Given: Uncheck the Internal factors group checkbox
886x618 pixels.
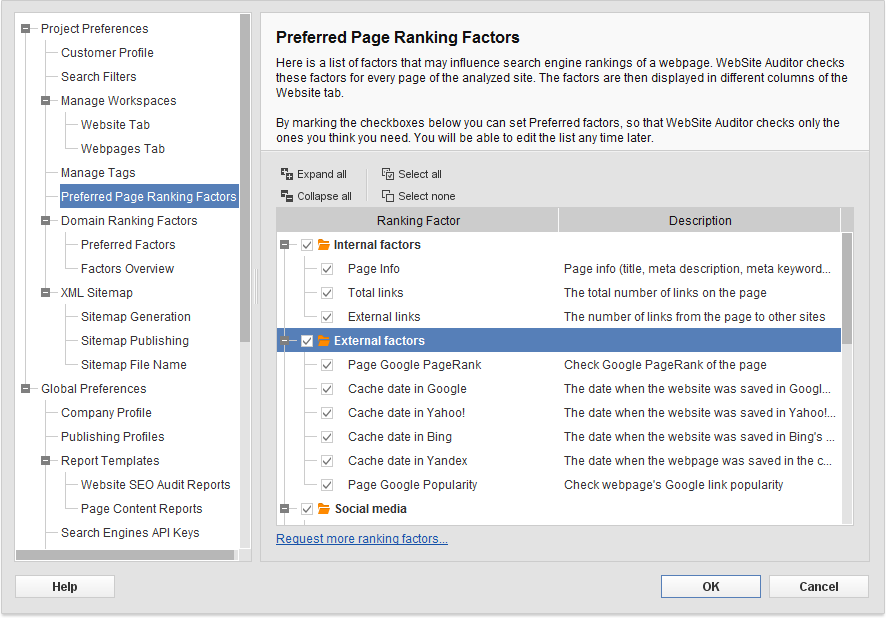Looking at the screenshot, I should 307,245.
